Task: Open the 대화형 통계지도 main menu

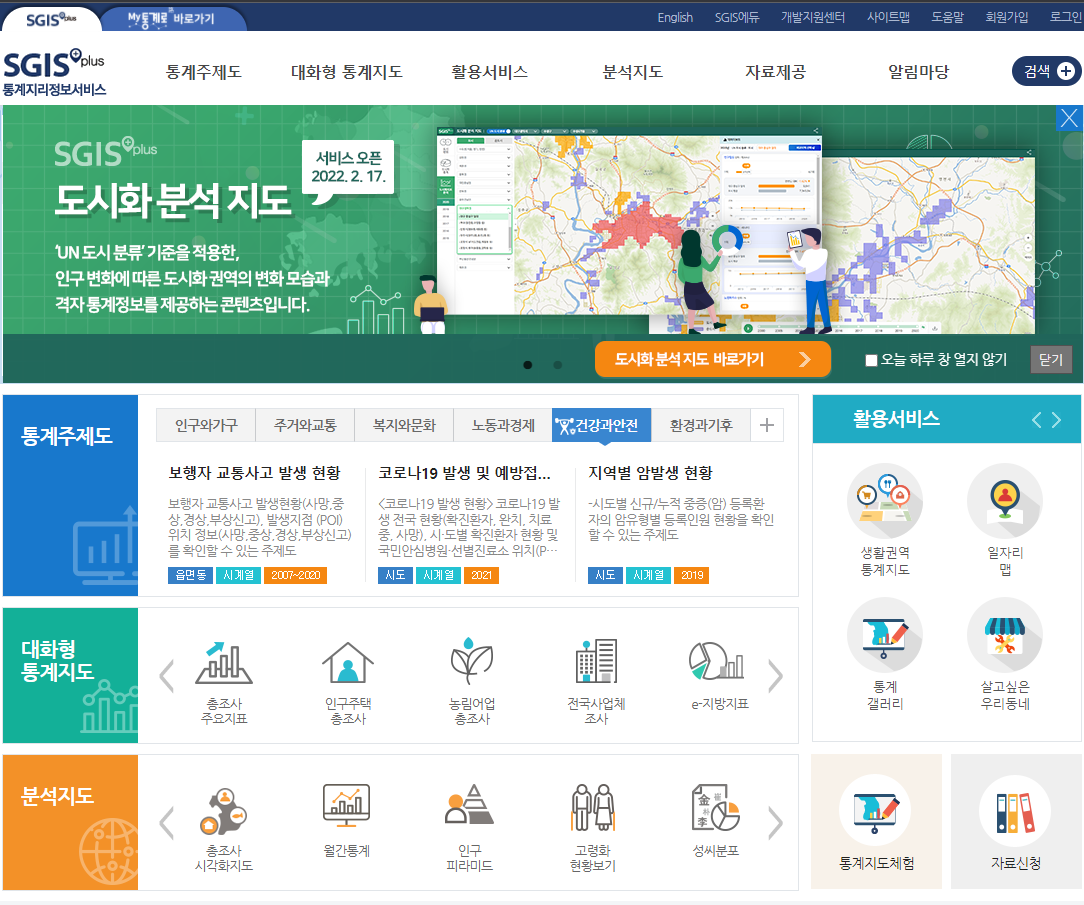Action: point(346,72)
